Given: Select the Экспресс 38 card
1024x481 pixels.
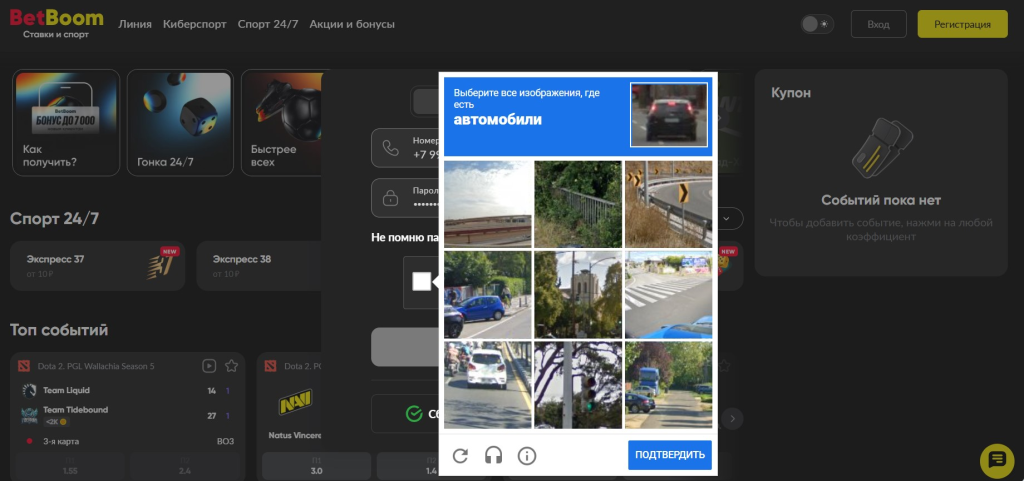Looking at the screenshot, I should pos(259,266).
